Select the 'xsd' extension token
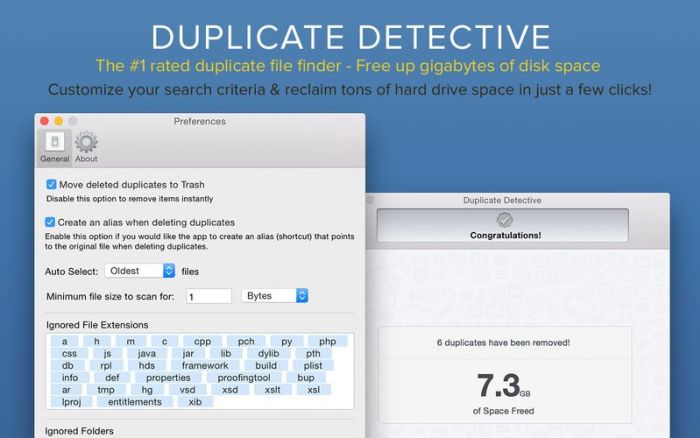700x438 pixels. tap(230, 389)
